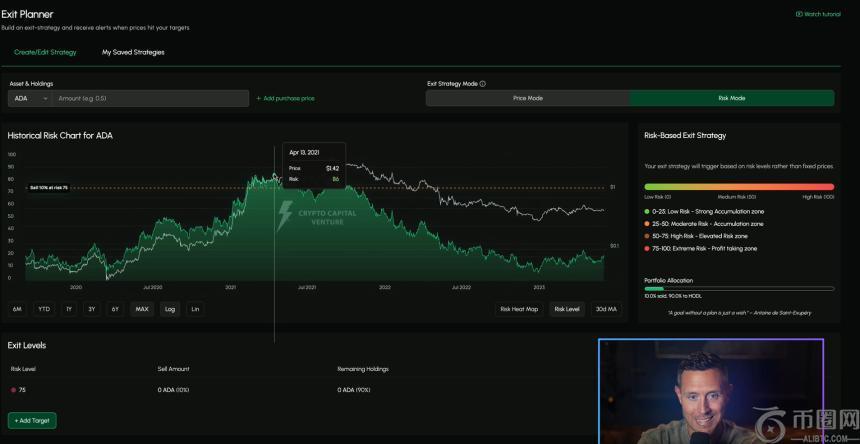The image size is (860, 444).
Task: Switch to Price Mode
Action: pos(527,98)
